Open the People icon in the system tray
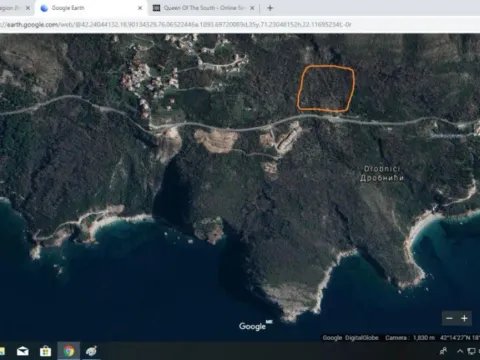The width and height of the screenshot is (480, 360). coord(443,351)
